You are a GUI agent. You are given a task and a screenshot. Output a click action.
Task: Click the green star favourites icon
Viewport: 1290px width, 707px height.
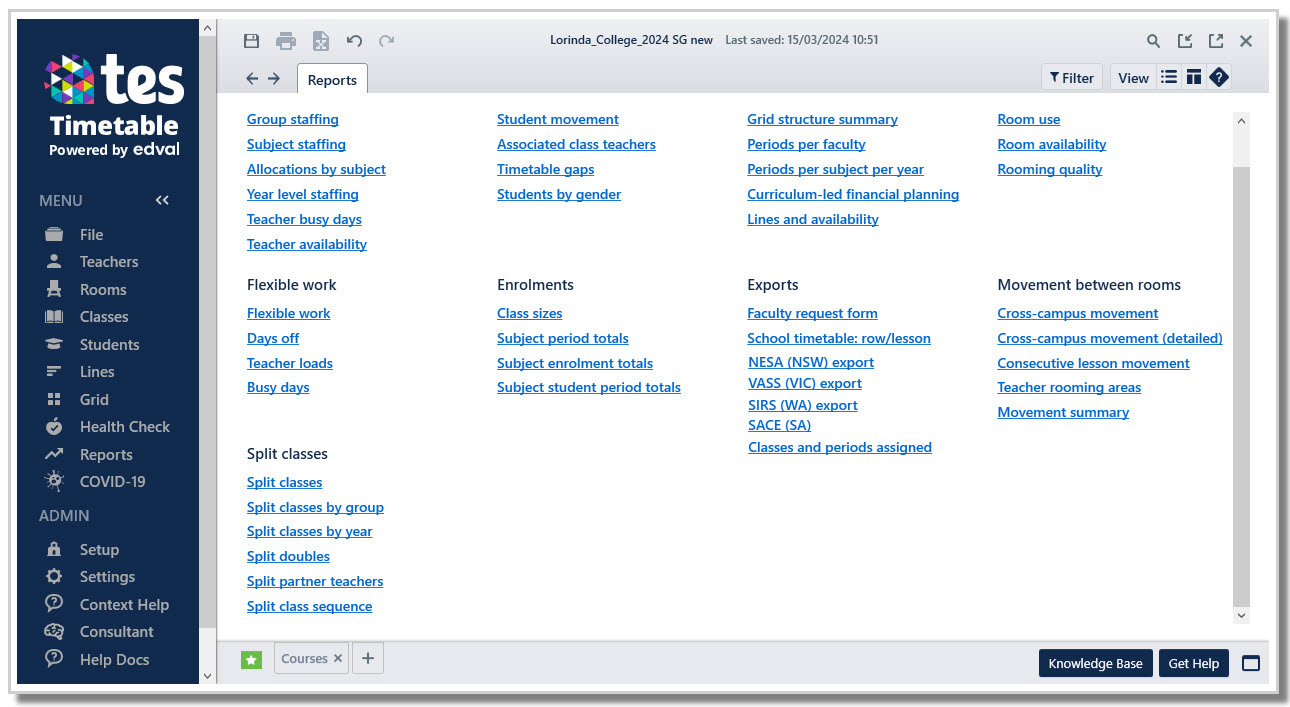click(251, 660)
